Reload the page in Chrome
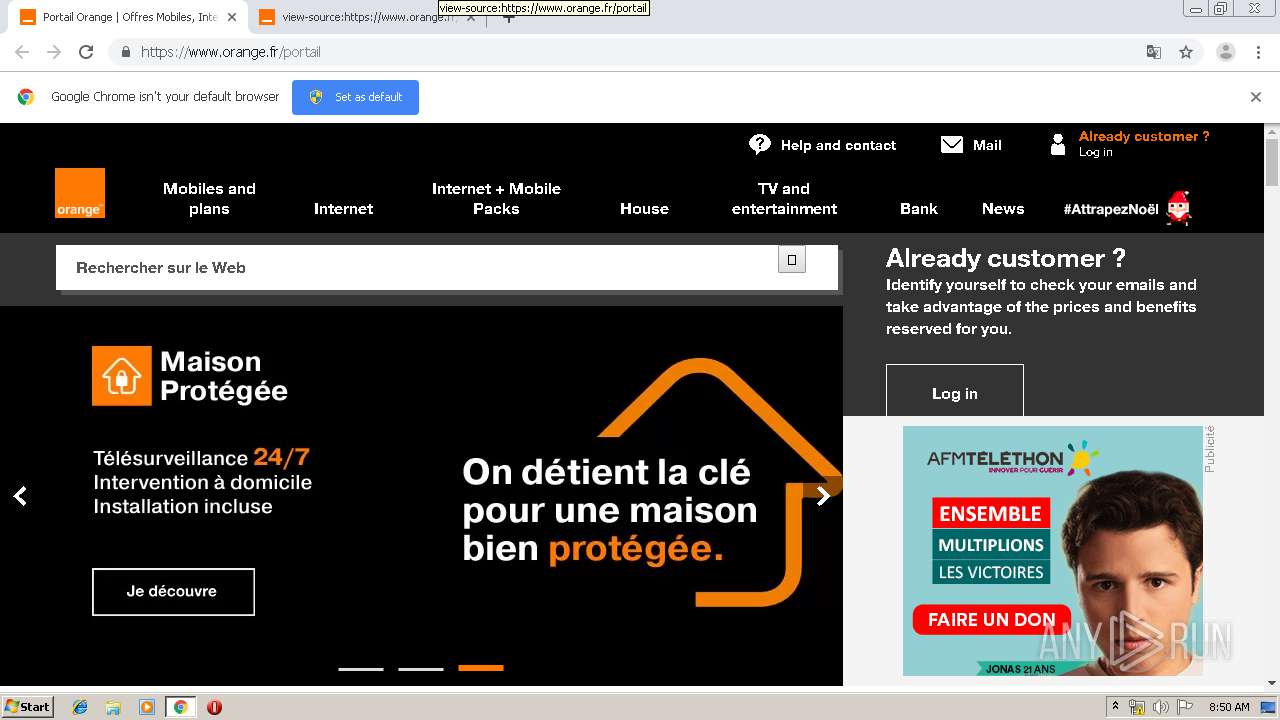1280x720 pixels. click(x=86, y=52)
